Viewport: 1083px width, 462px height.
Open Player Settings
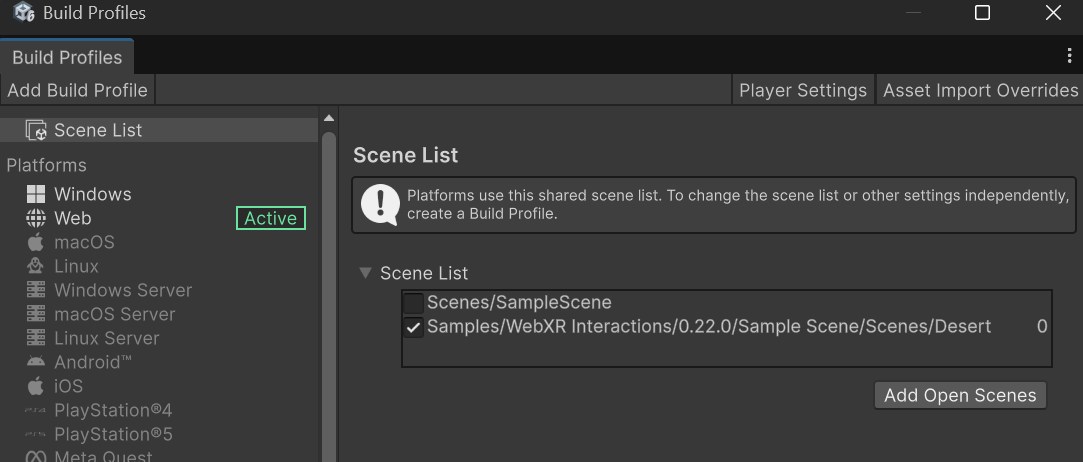(x=802, y=90)
